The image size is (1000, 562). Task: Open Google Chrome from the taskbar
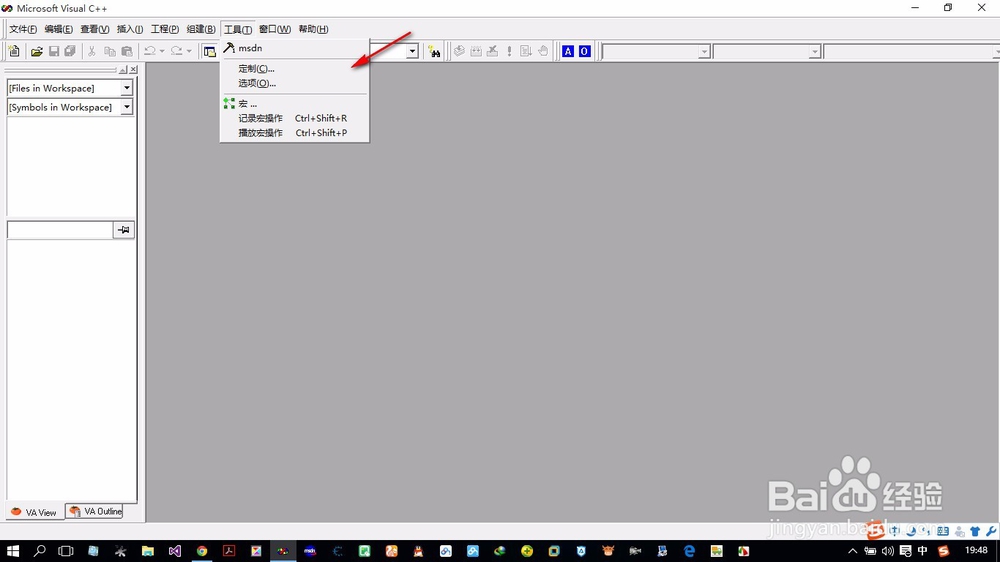202,551
